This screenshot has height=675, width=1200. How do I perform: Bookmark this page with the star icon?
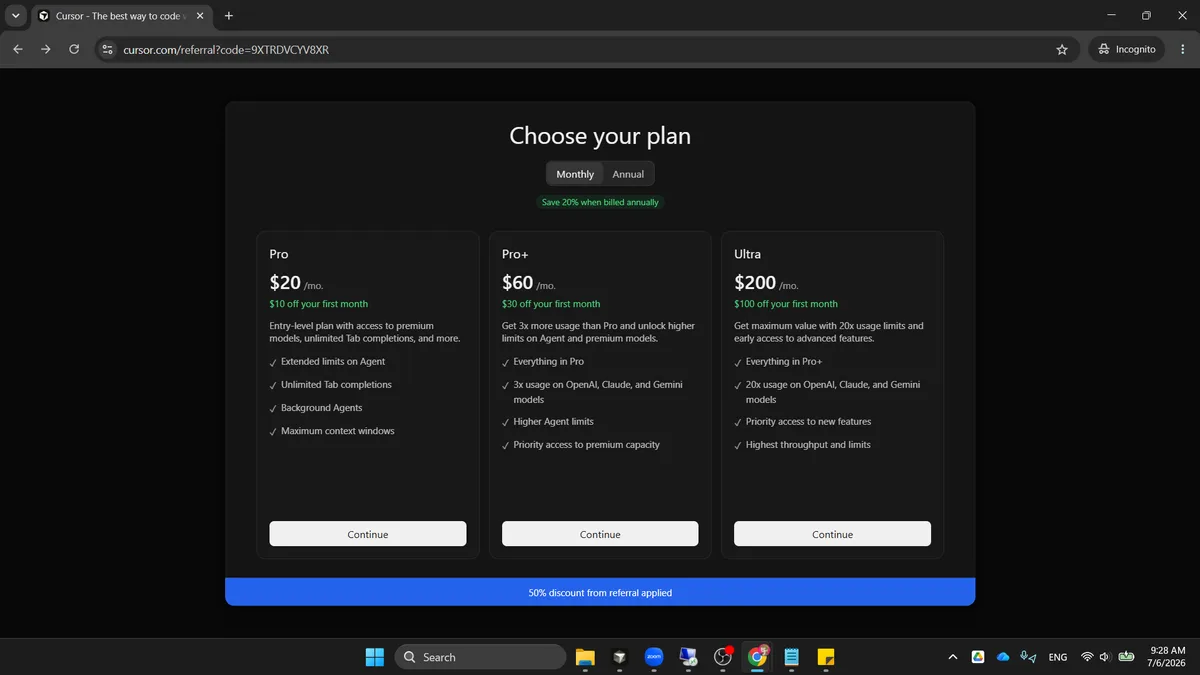point(1062,49)
